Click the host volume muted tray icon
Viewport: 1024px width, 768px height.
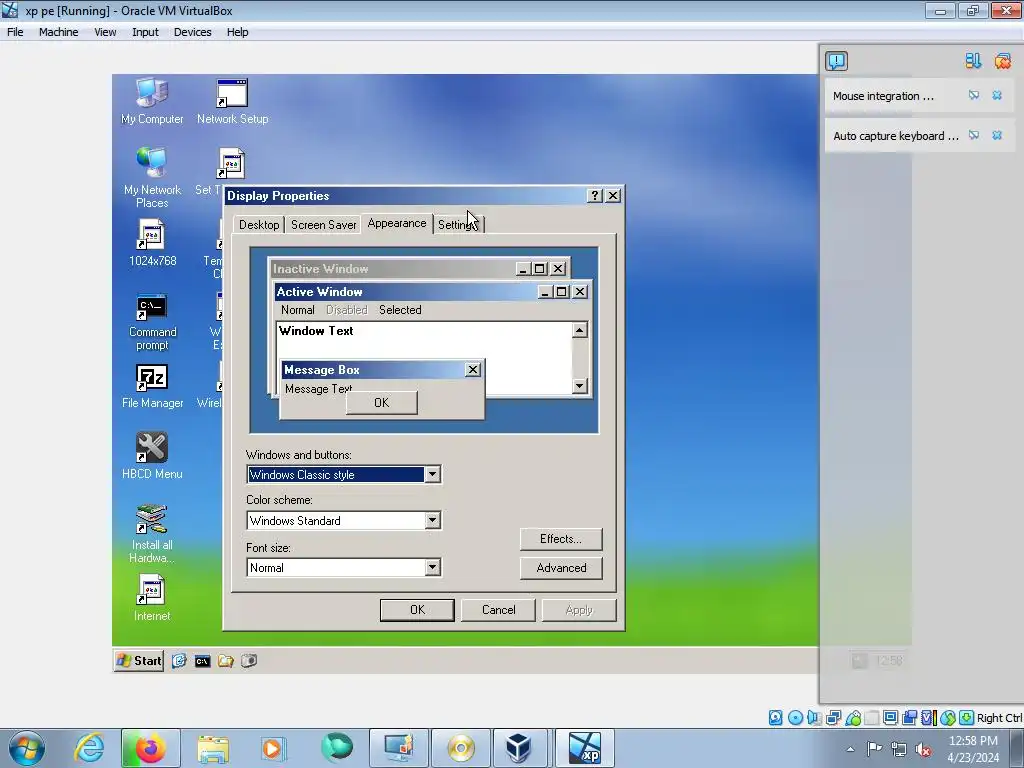coord(923,749)
